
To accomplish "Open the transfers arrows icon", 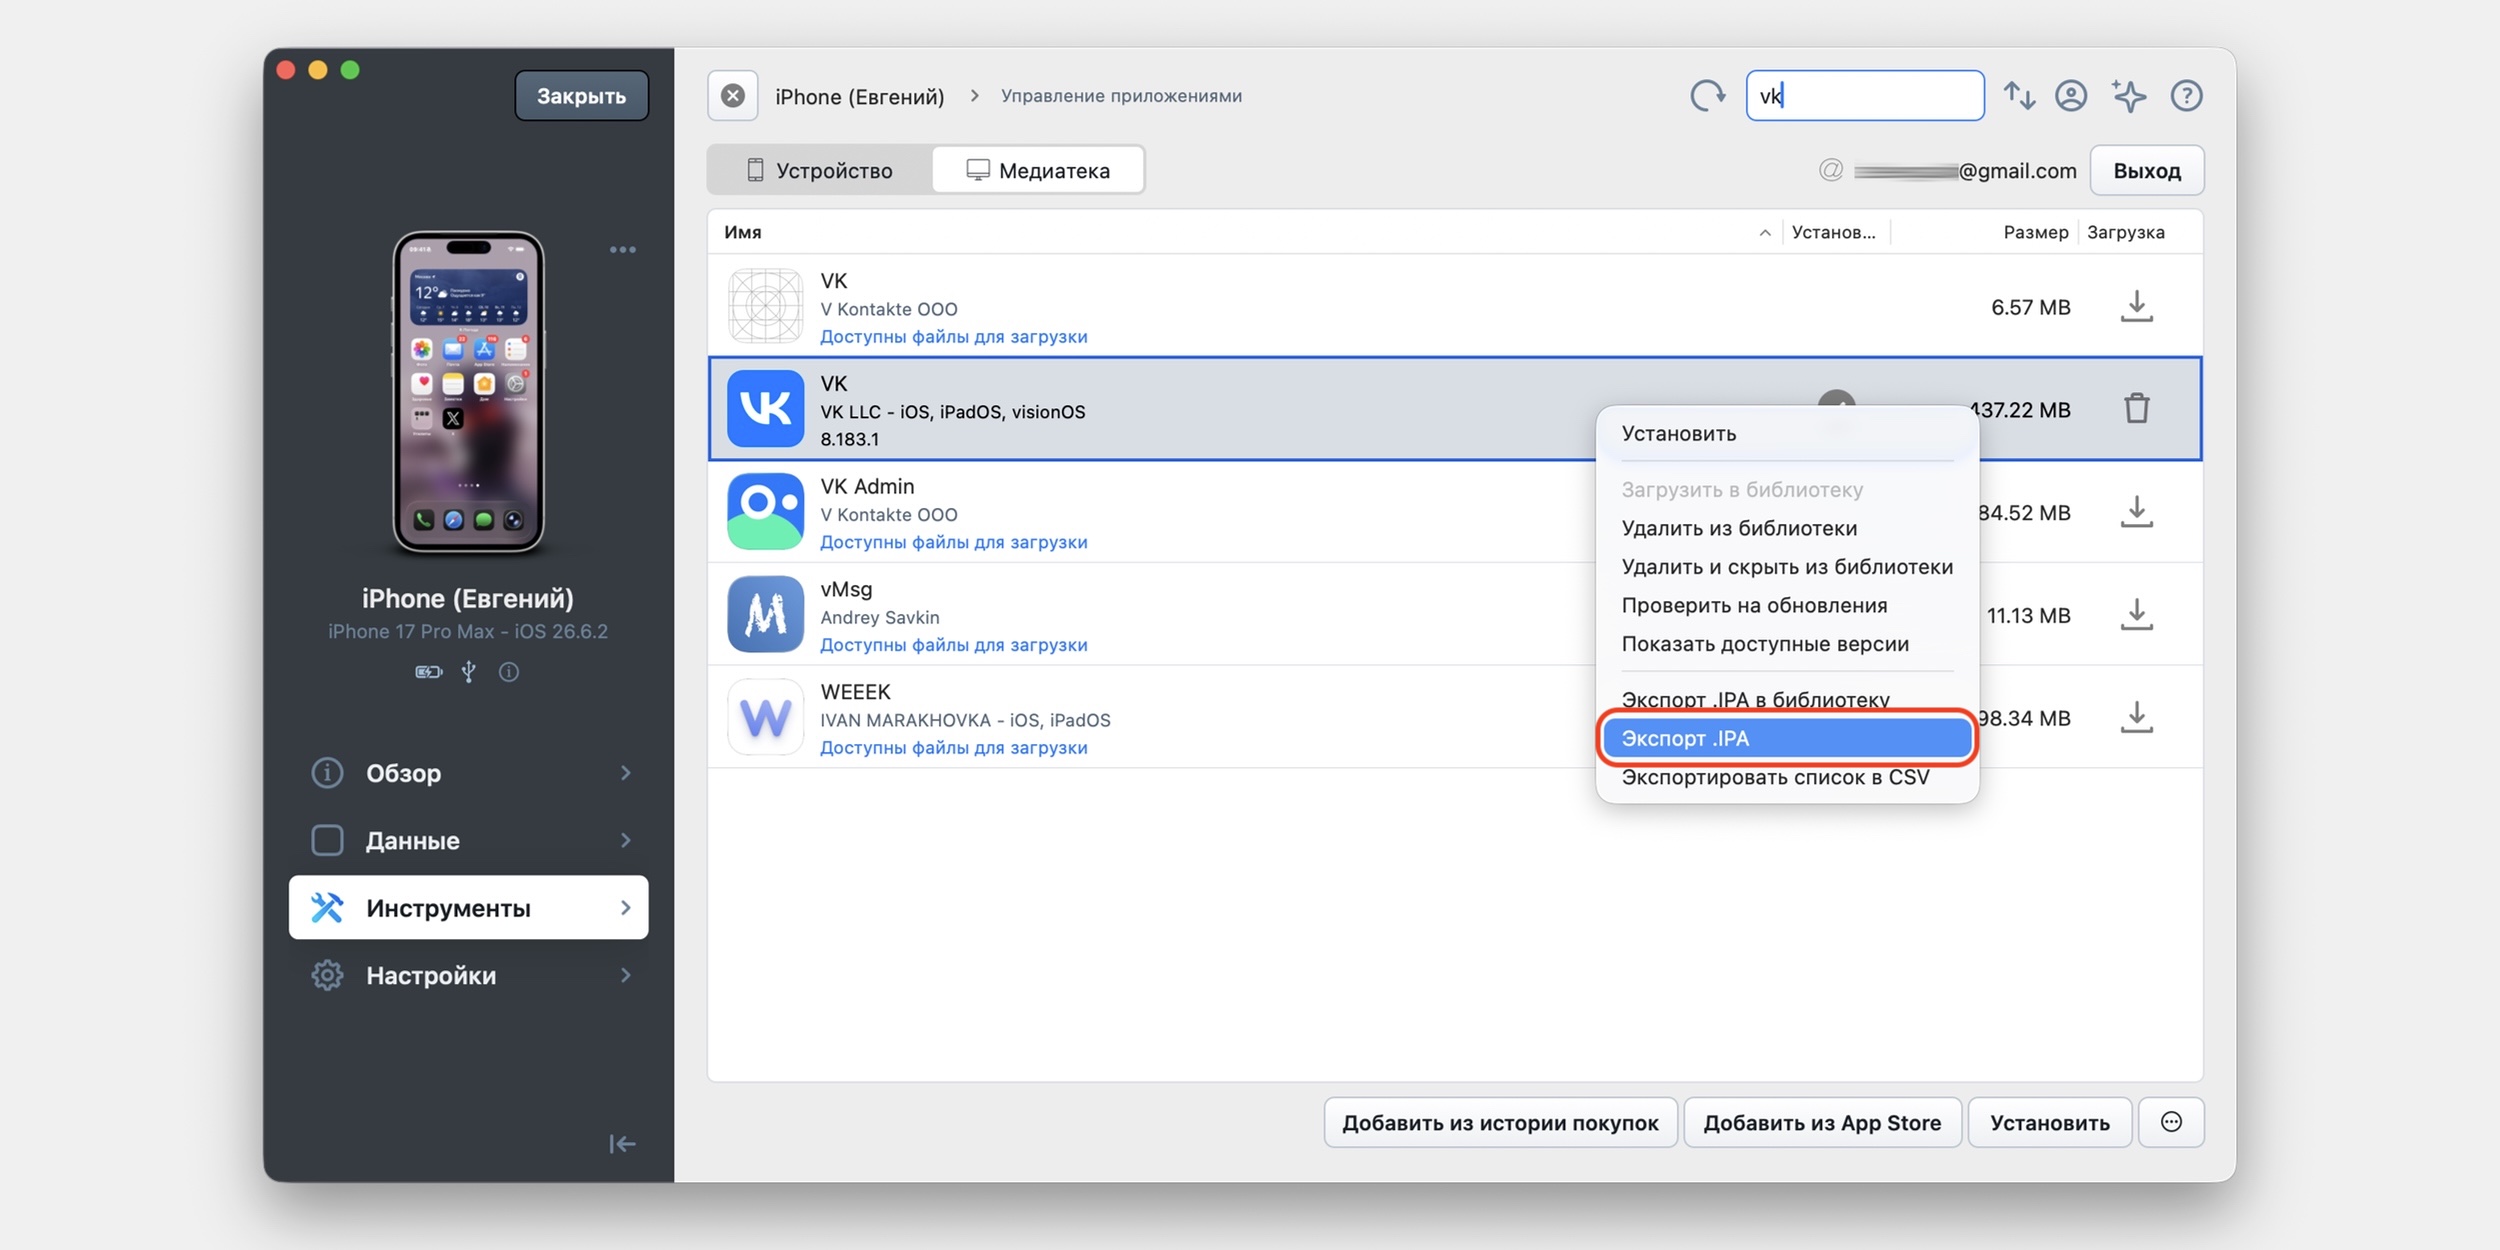I will coord(2019,96).
